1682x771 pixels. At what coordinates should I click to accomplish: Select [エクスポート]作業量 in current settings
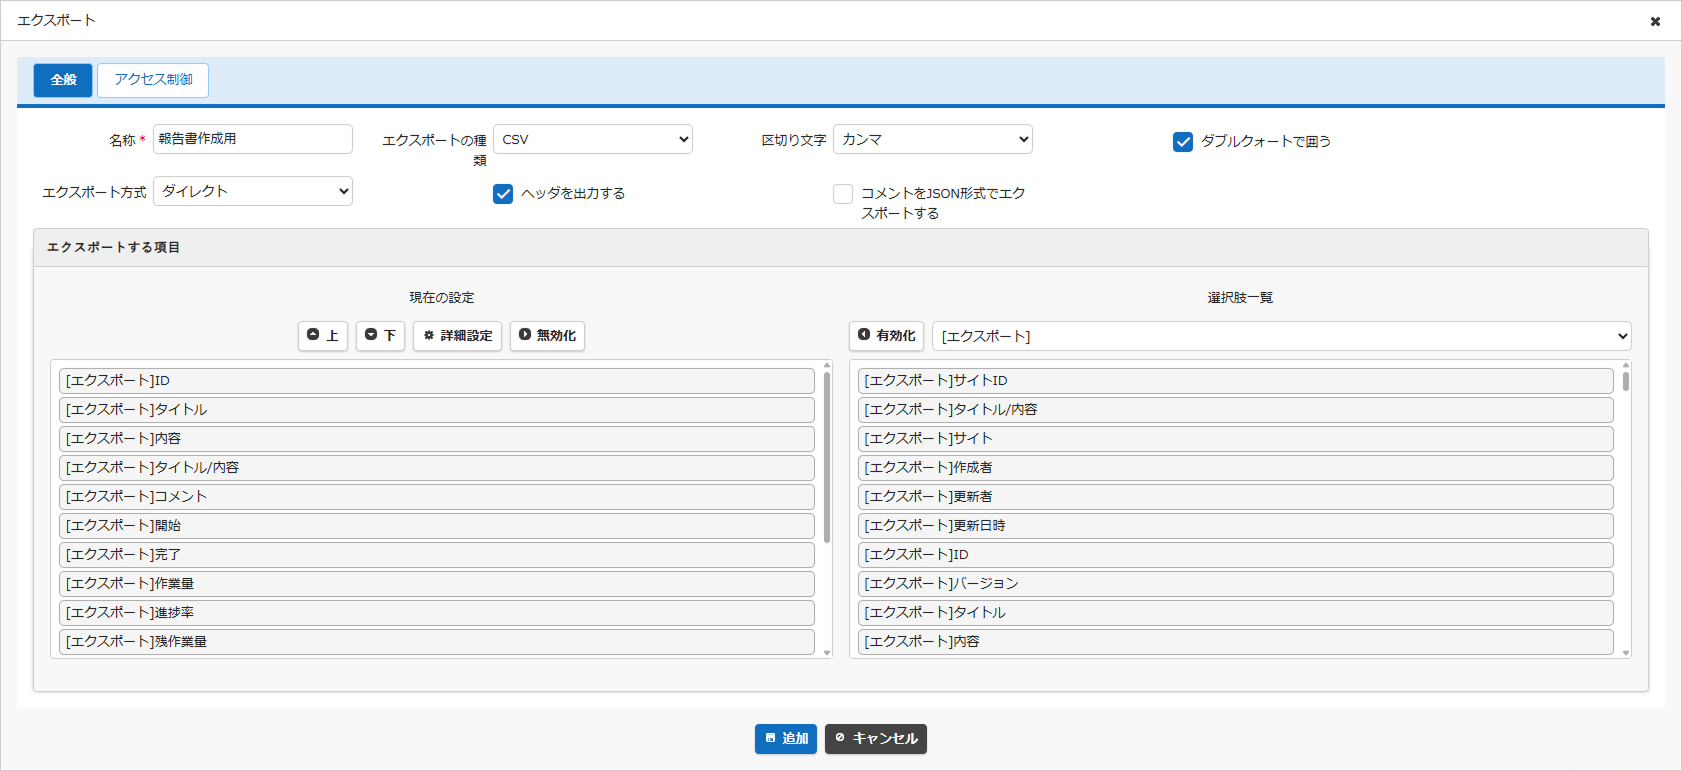click(437, 584)
